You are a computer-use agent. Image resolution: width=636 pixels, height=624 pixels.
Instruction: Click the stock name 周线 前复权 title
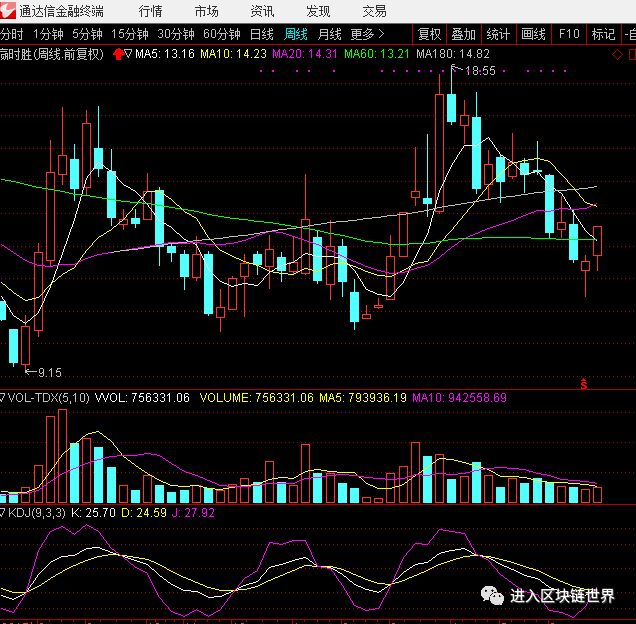coord(52,54)
